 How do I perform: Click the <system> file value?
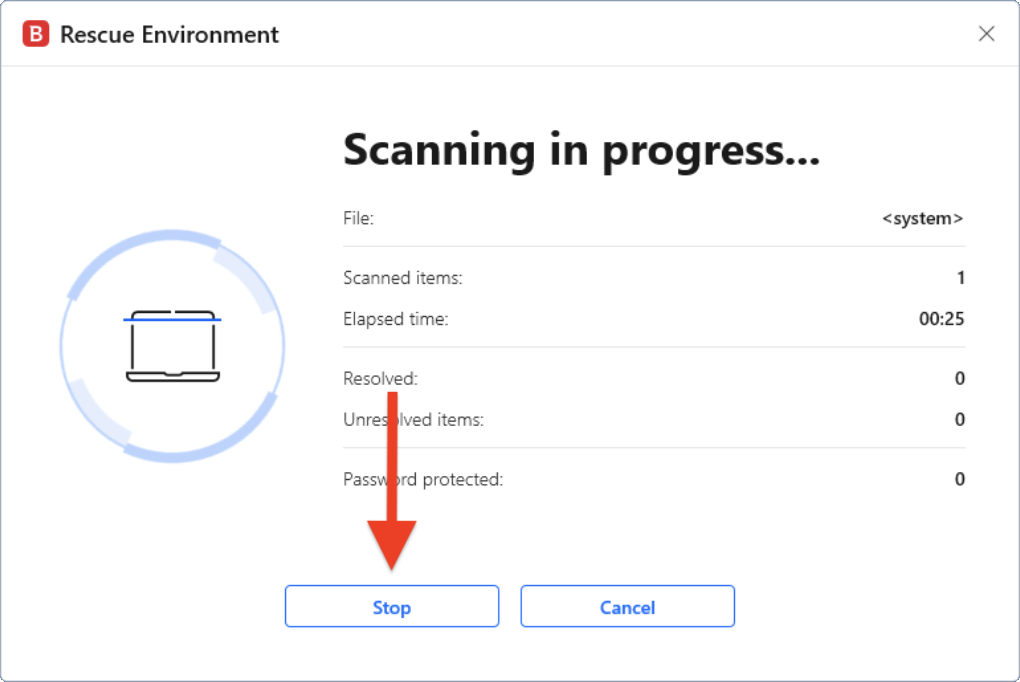[921, 218]
